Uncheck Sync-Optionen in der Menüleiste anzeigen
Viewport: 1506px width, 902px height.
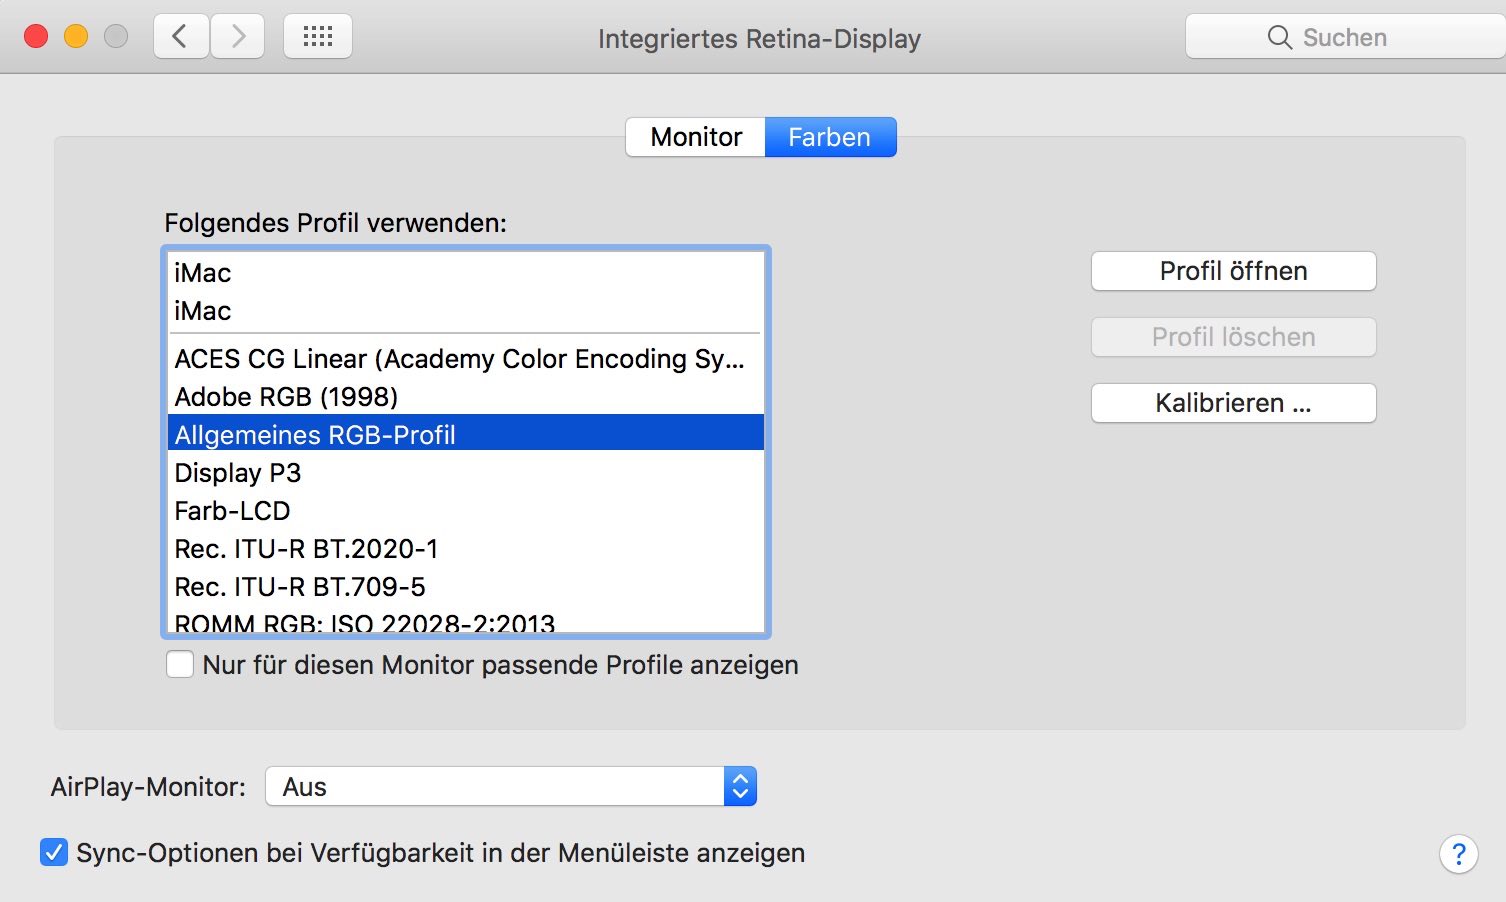[54, 852]
